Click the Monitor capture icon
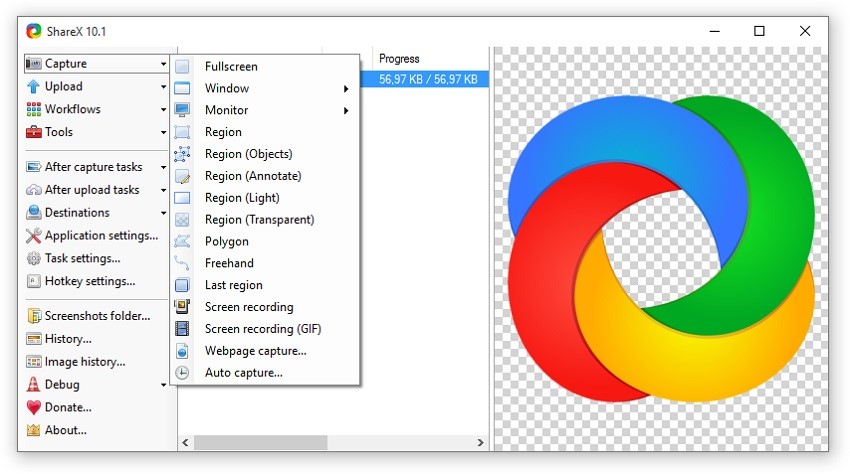The width and height of the screenshot is (850, 474). tap(182, 110)
